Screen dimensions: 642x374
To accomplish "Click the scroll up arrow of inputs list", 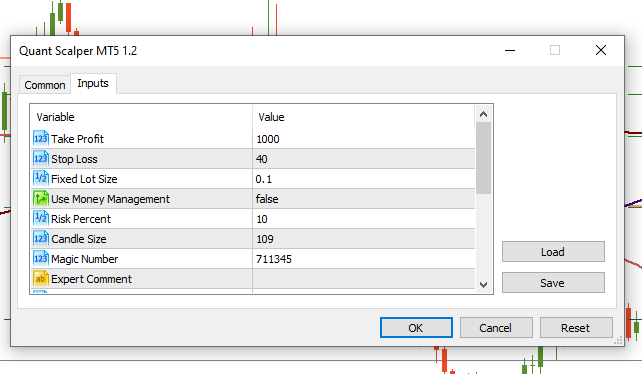I will (483, 114).
